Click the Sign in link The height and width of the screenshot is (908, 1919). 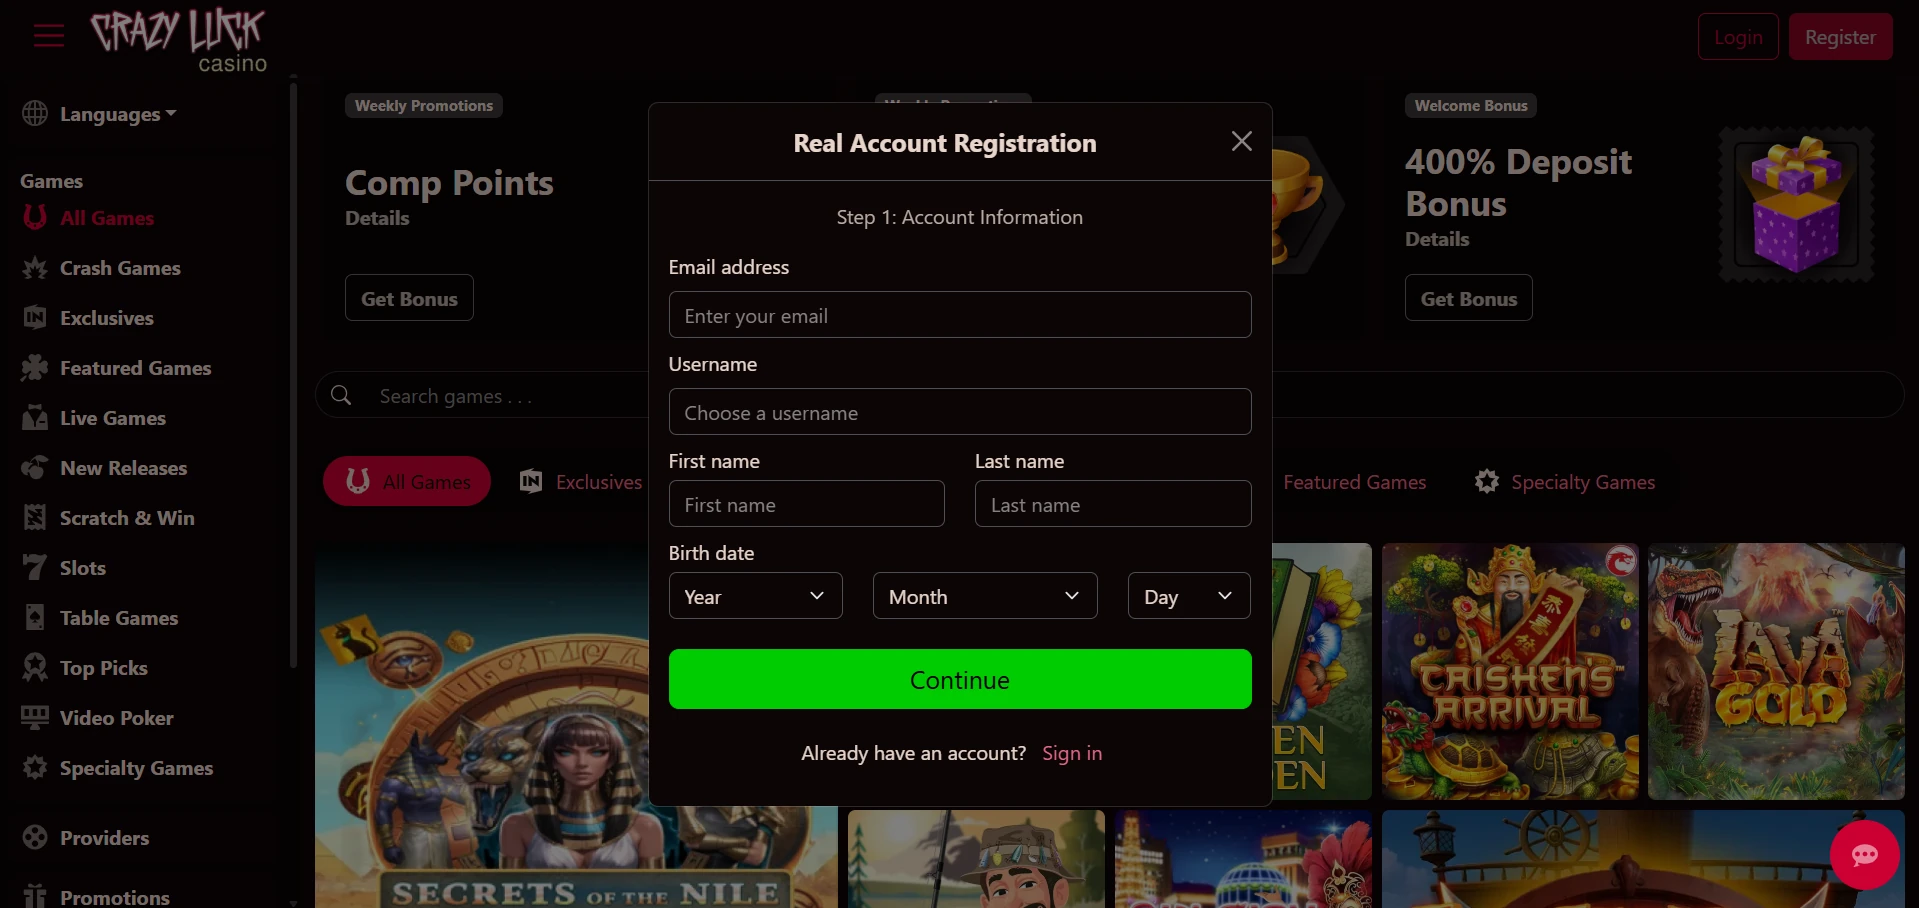point(1072,753)
